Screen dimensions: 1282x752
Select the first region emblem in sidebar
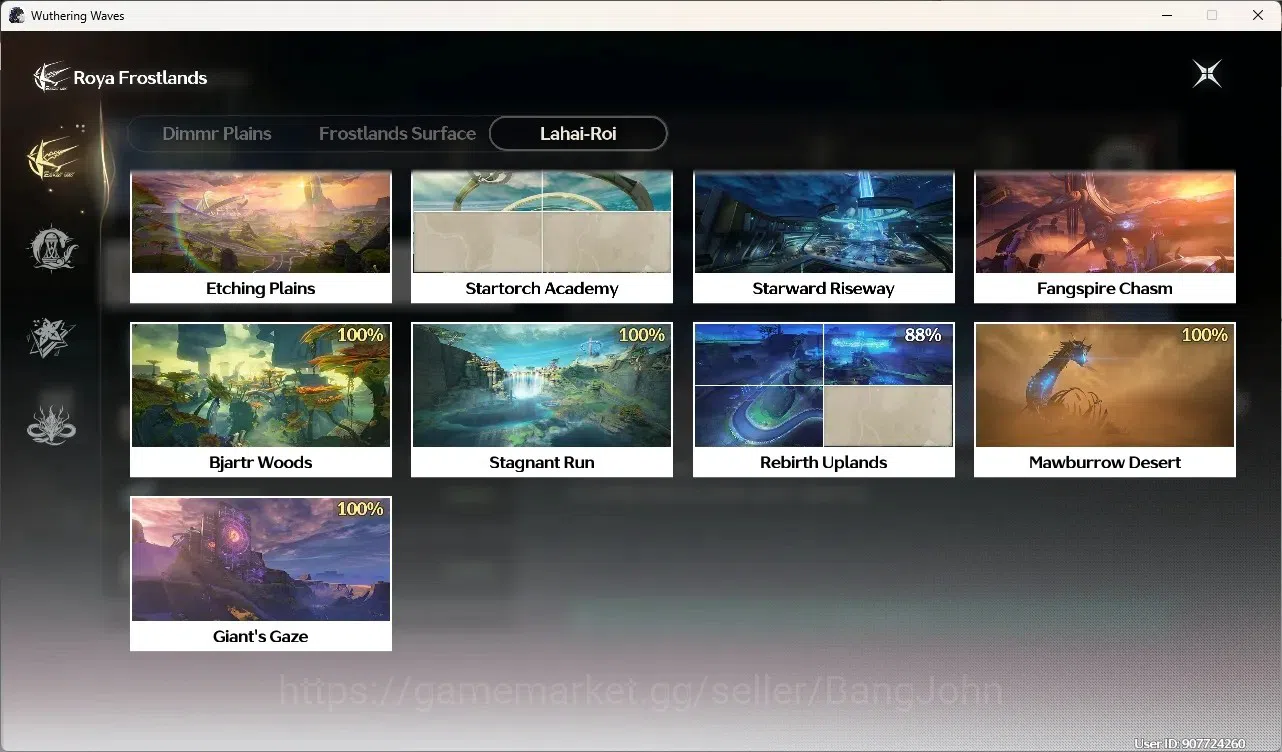click(x=52, y=158)
